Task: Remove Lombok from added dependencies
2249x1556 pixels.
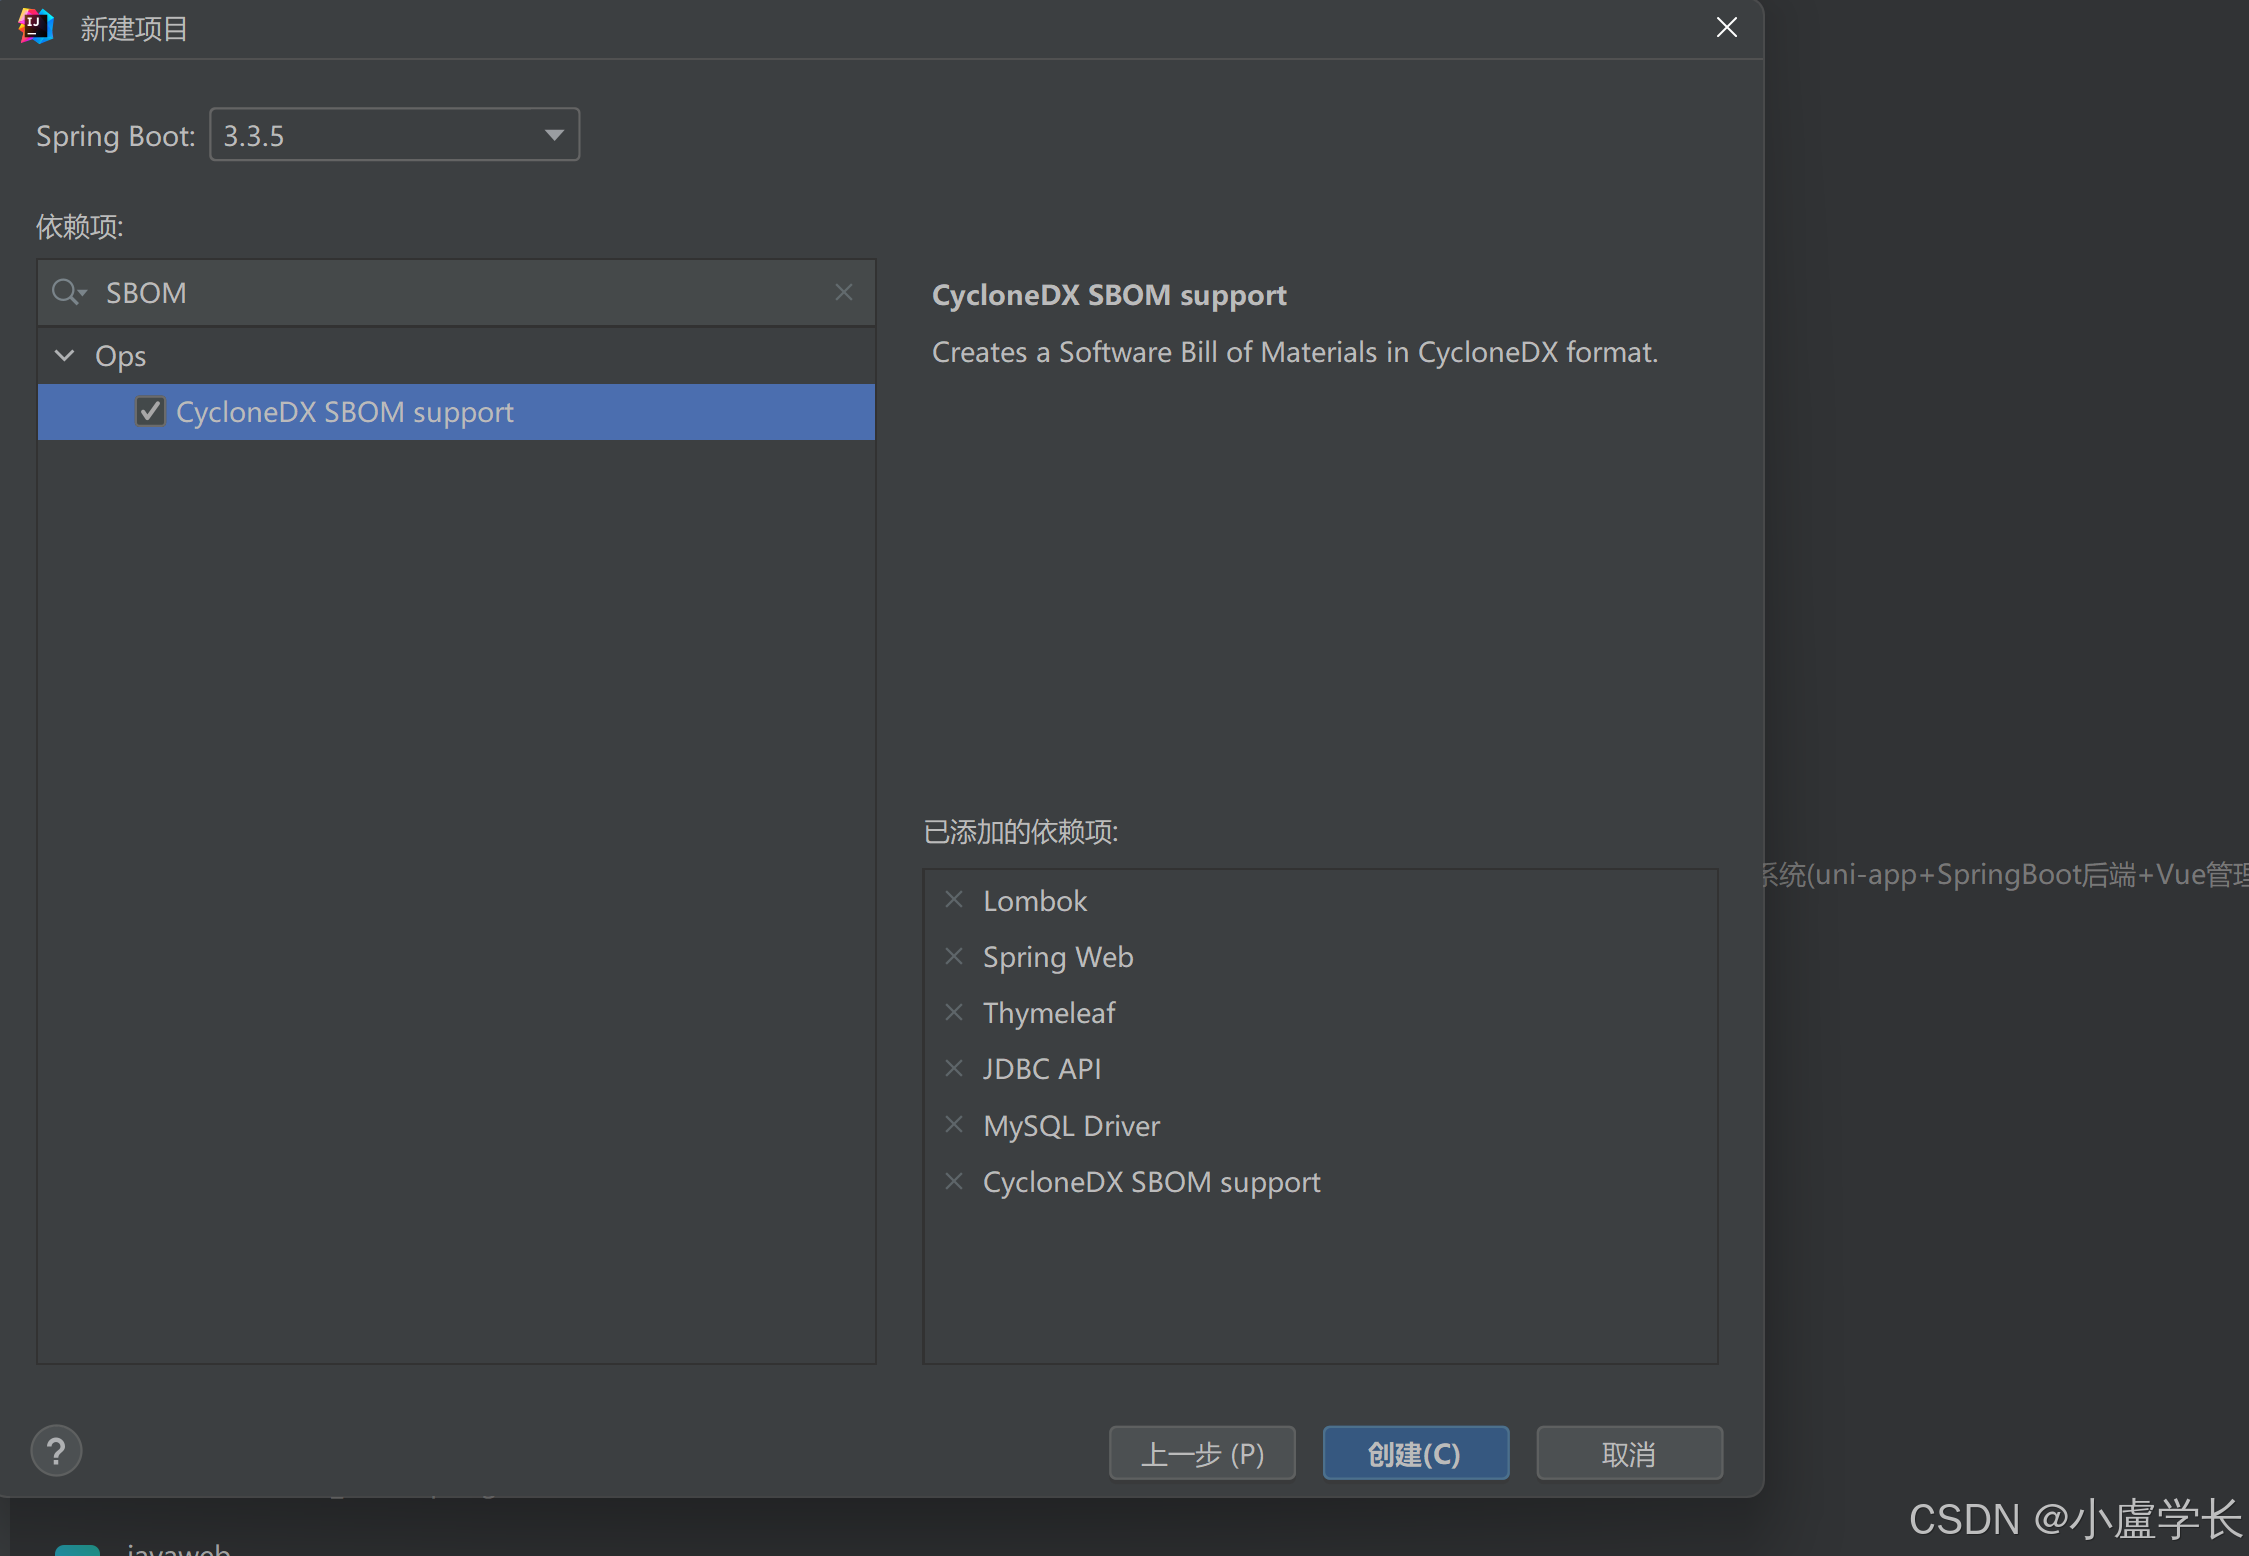Action: click(x=954, y=900)
